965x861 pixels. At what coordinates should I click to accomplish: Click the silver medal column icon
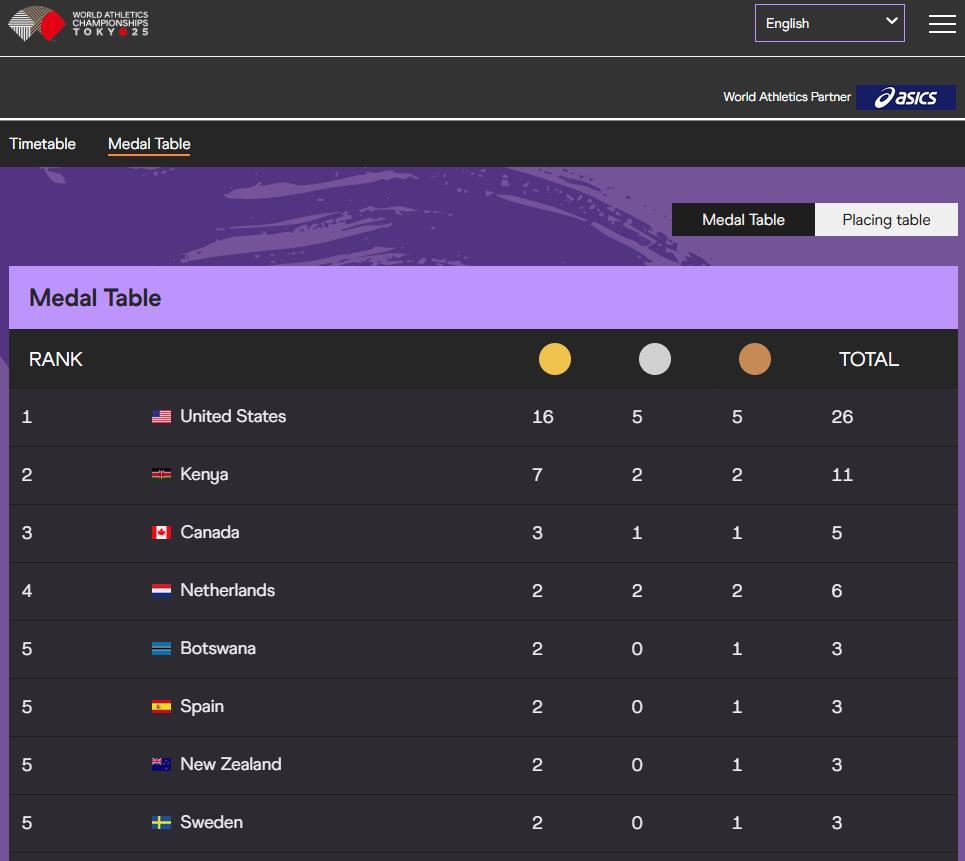pyautogui.click(x=654, y=359)
